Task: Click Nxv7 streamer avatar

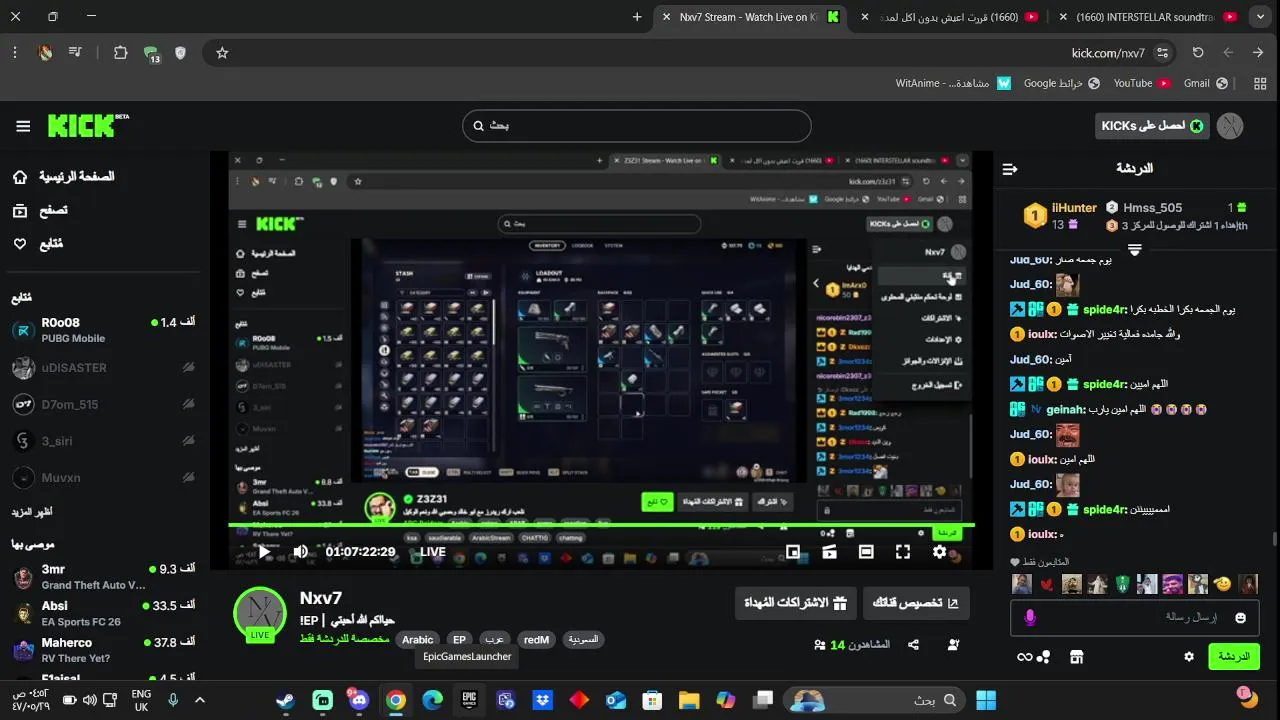Action: pyautogui.click(x=260, y=613)
